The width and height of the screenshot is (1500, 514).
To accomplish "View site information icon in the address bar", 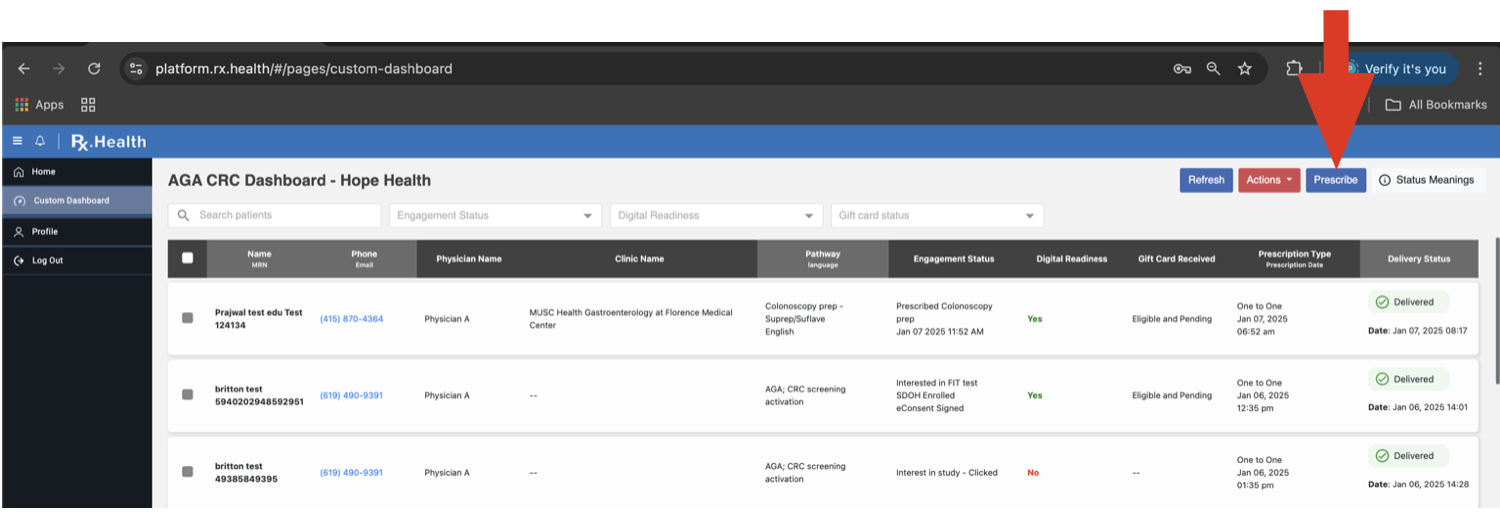I will tap(137, 69).
